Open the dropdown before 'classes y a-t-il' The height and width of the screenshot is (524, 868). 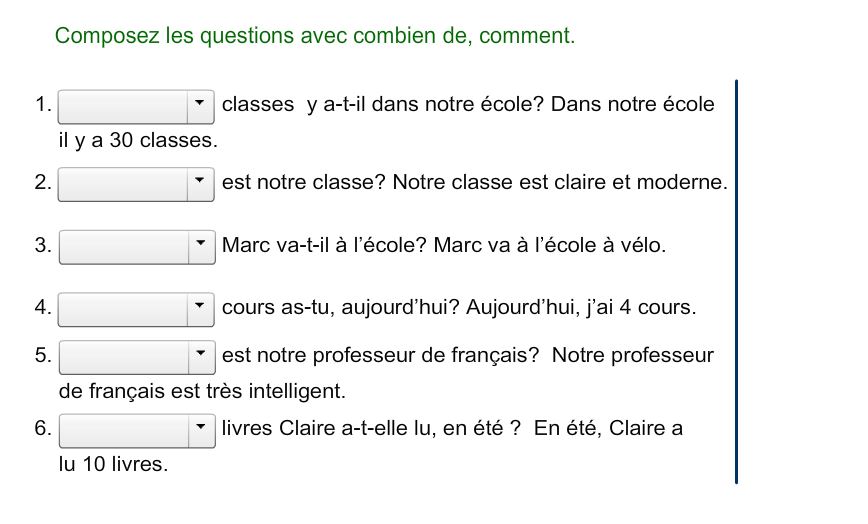tap(136, 107)
